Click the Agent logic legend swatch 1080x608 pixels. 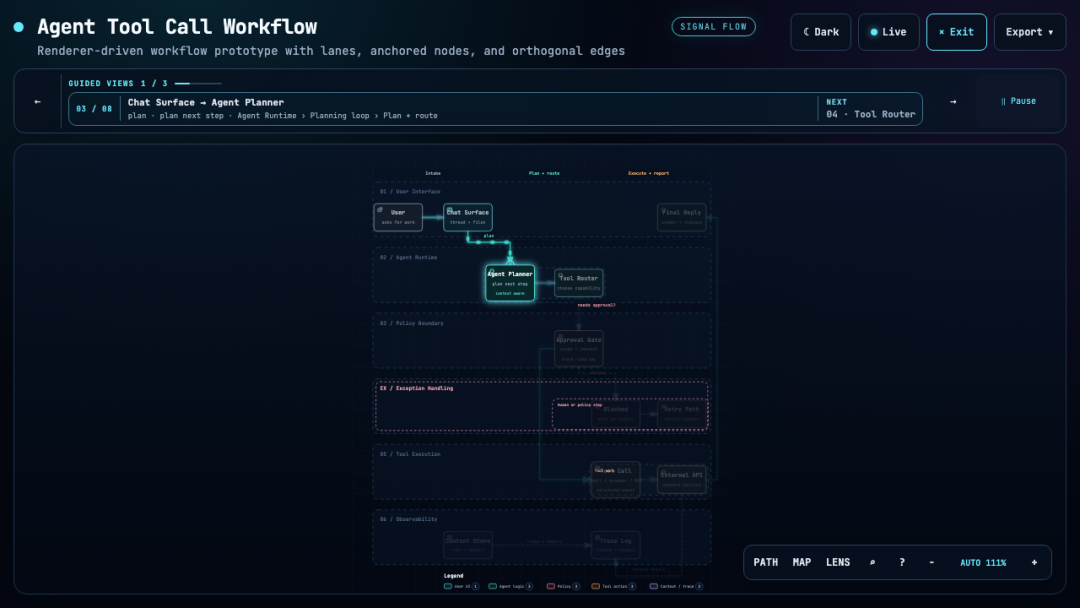pos(492,587)
